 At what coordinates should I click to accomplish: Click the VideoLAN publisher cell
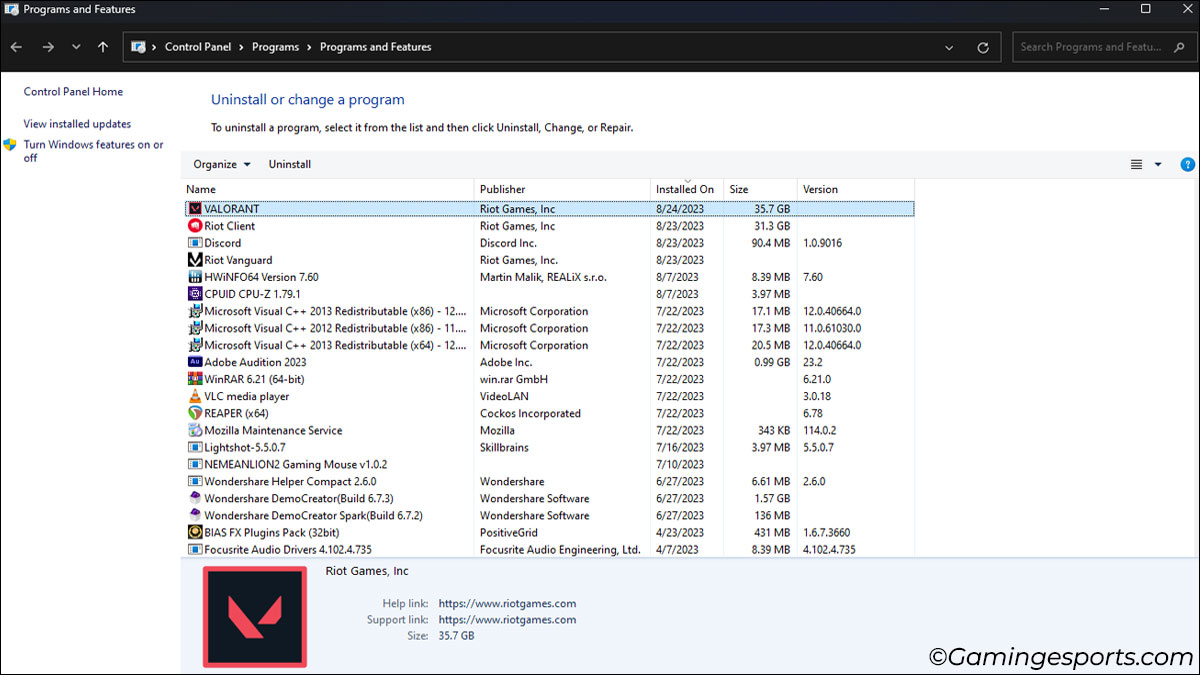coord(504,396)
